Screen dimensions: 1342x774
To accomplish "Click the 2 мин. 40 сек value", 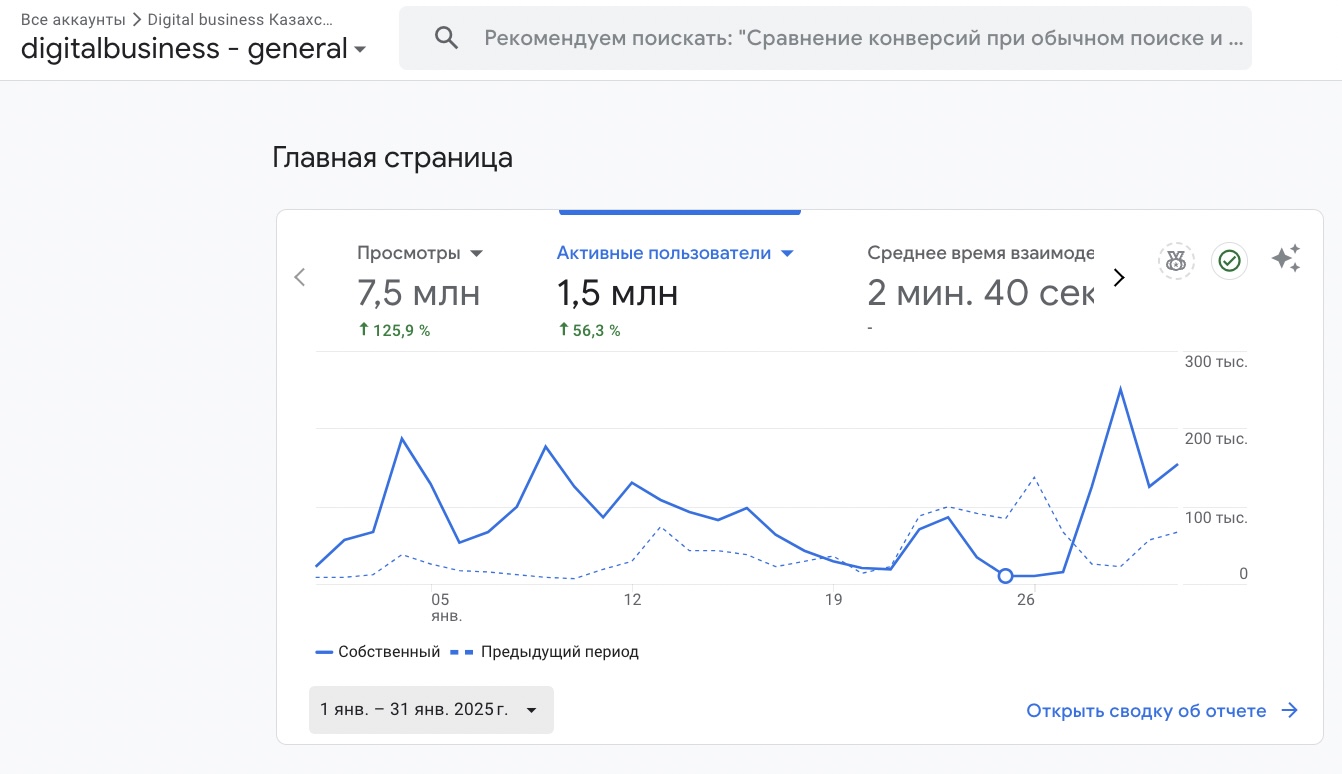I will (x=981, y=293).
